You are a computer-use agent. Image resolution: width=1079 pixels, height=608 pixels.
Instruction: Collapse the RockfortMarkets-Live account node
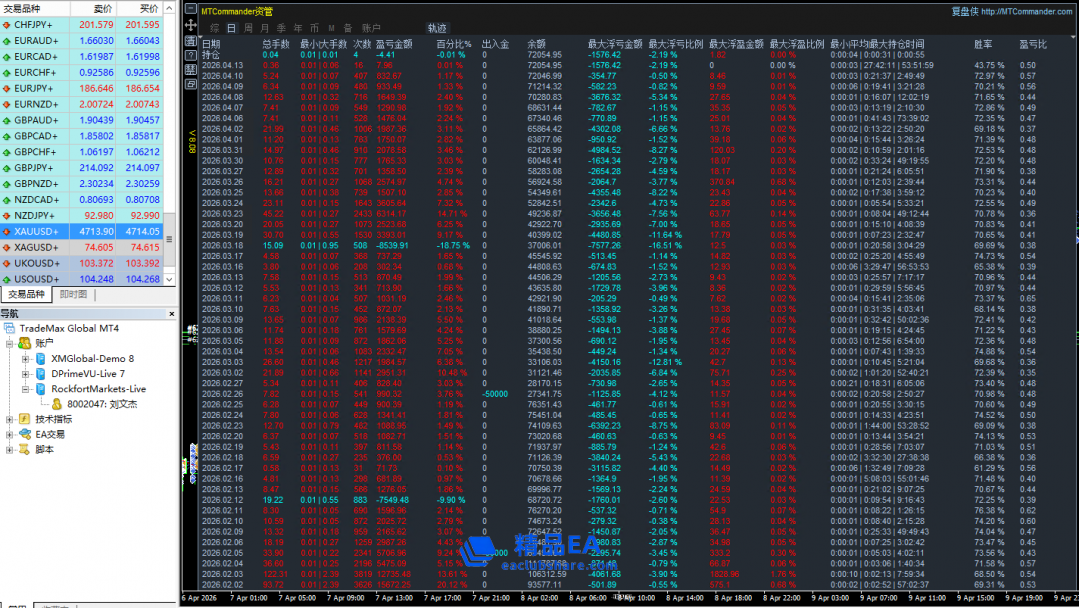coord(27,389)
